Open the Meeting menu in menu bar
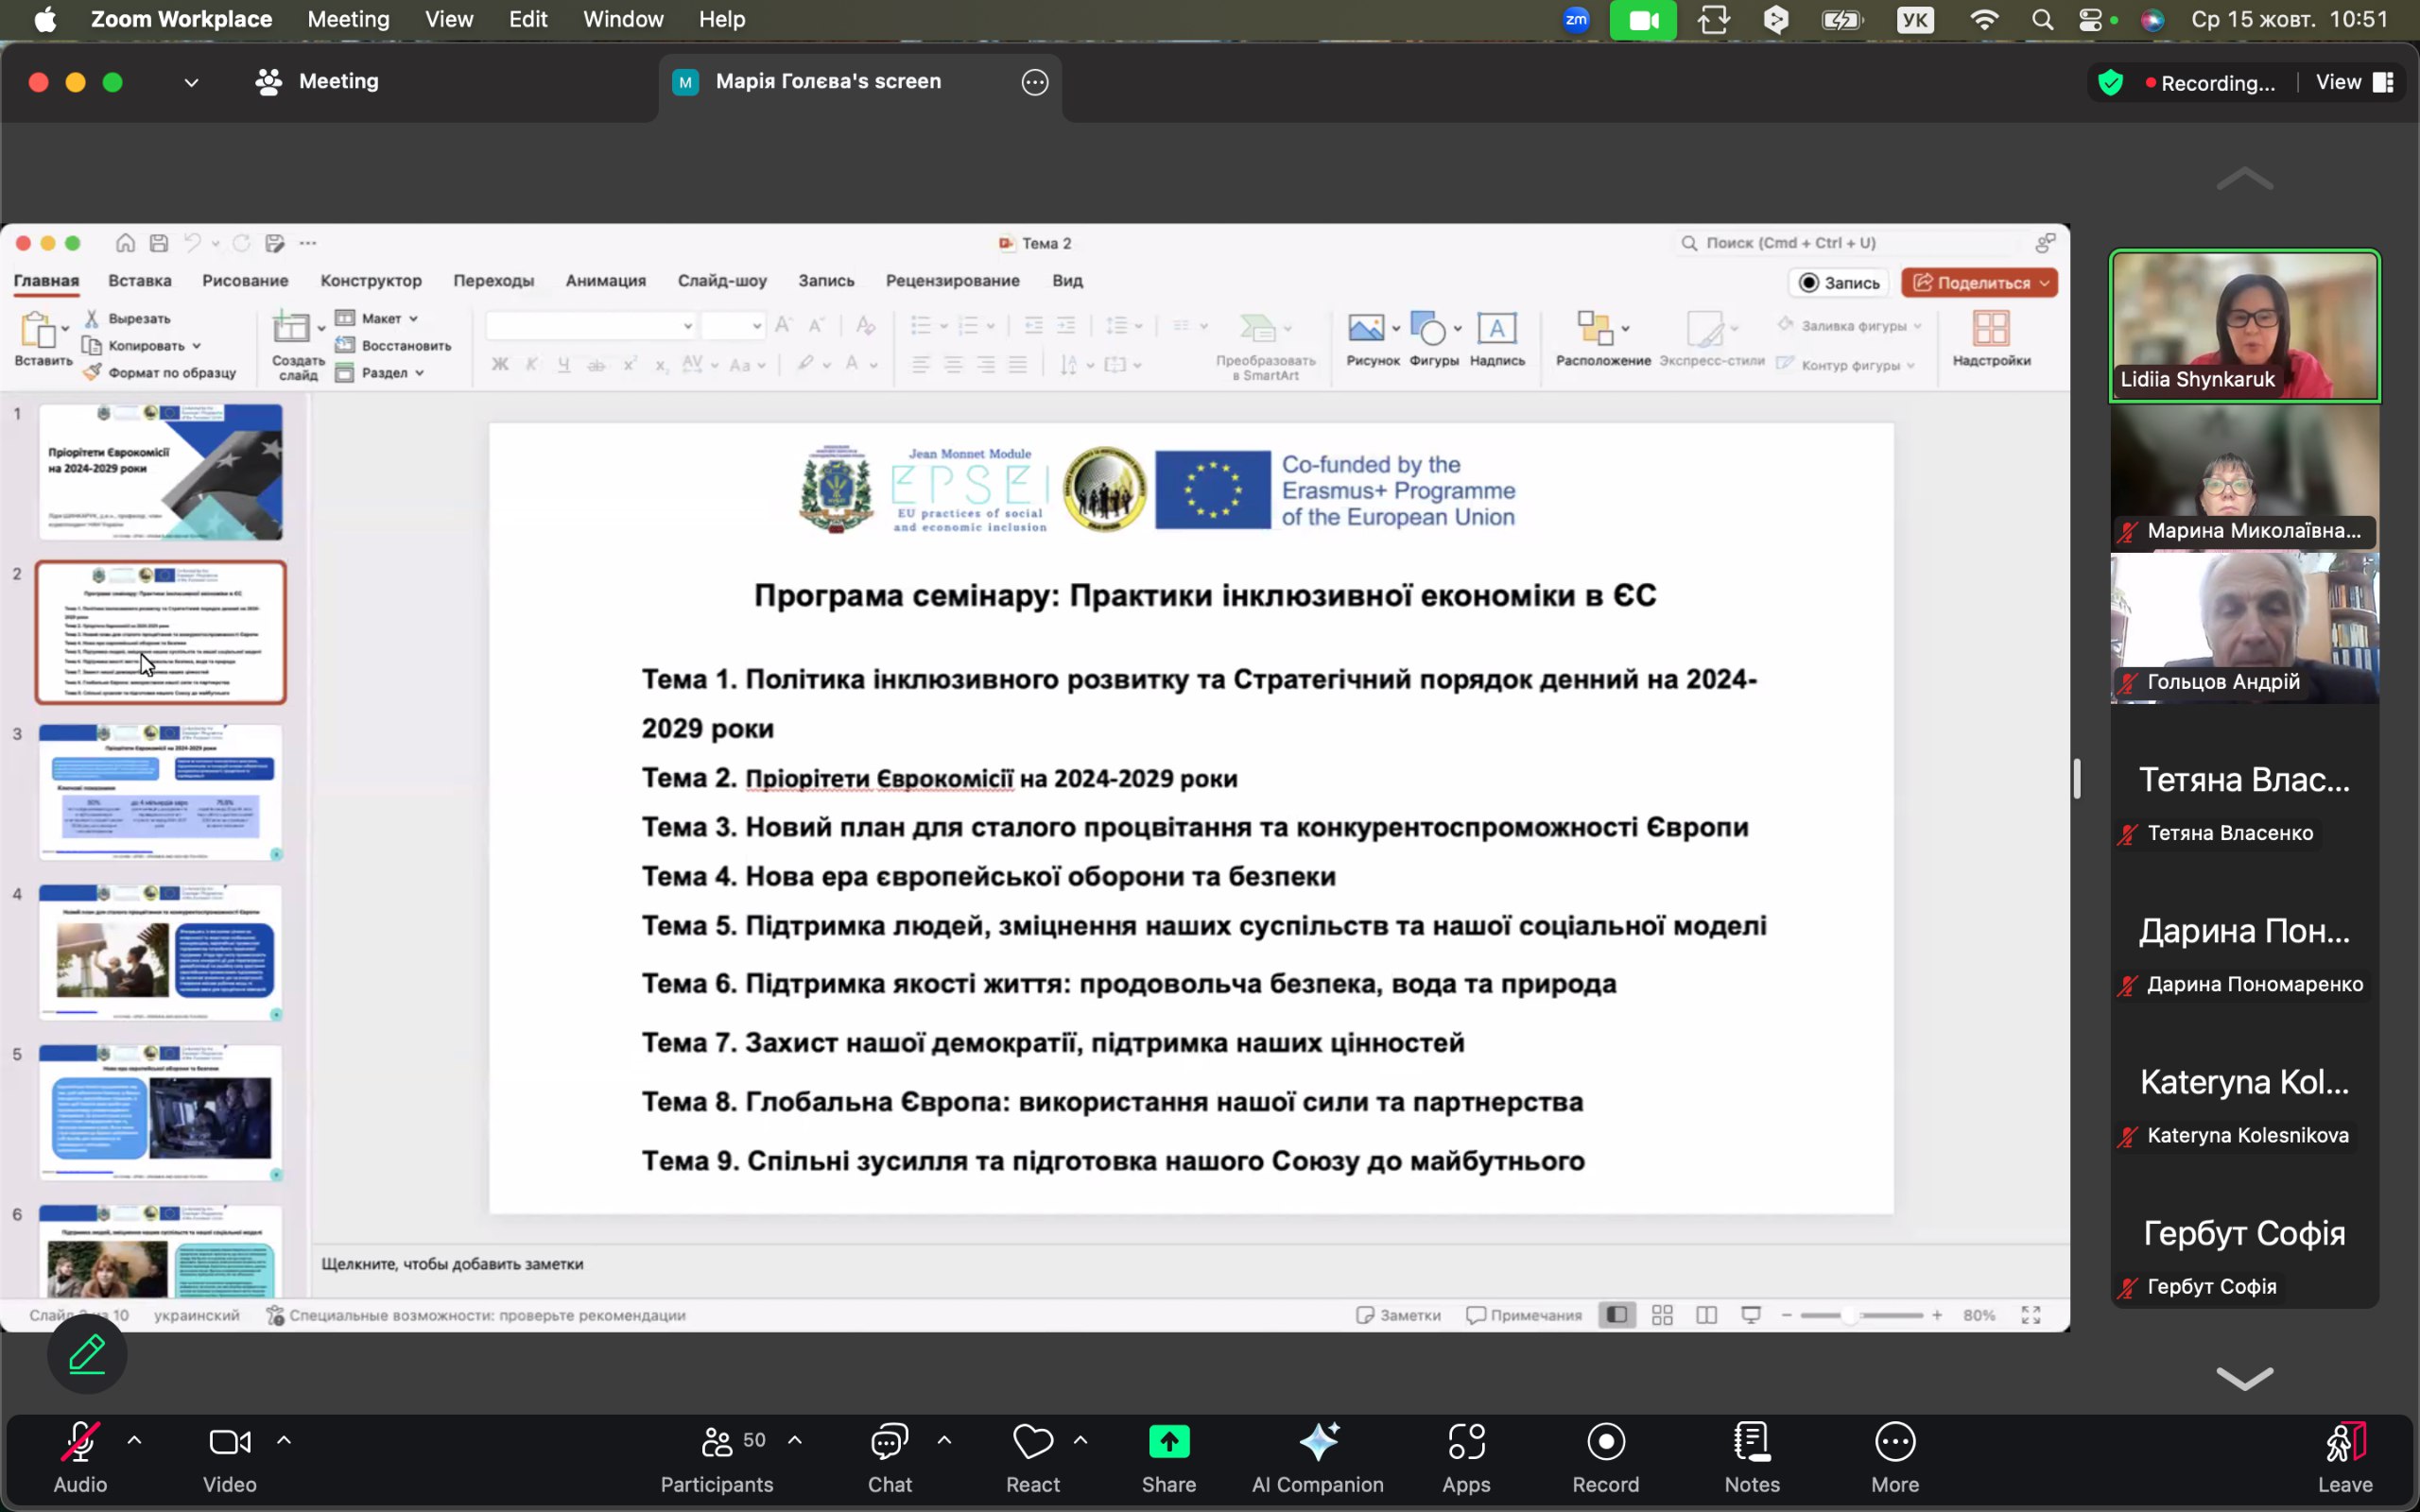Viewport: 2420px width, 1512px height. pyautogui.click(x=348, y=19)
